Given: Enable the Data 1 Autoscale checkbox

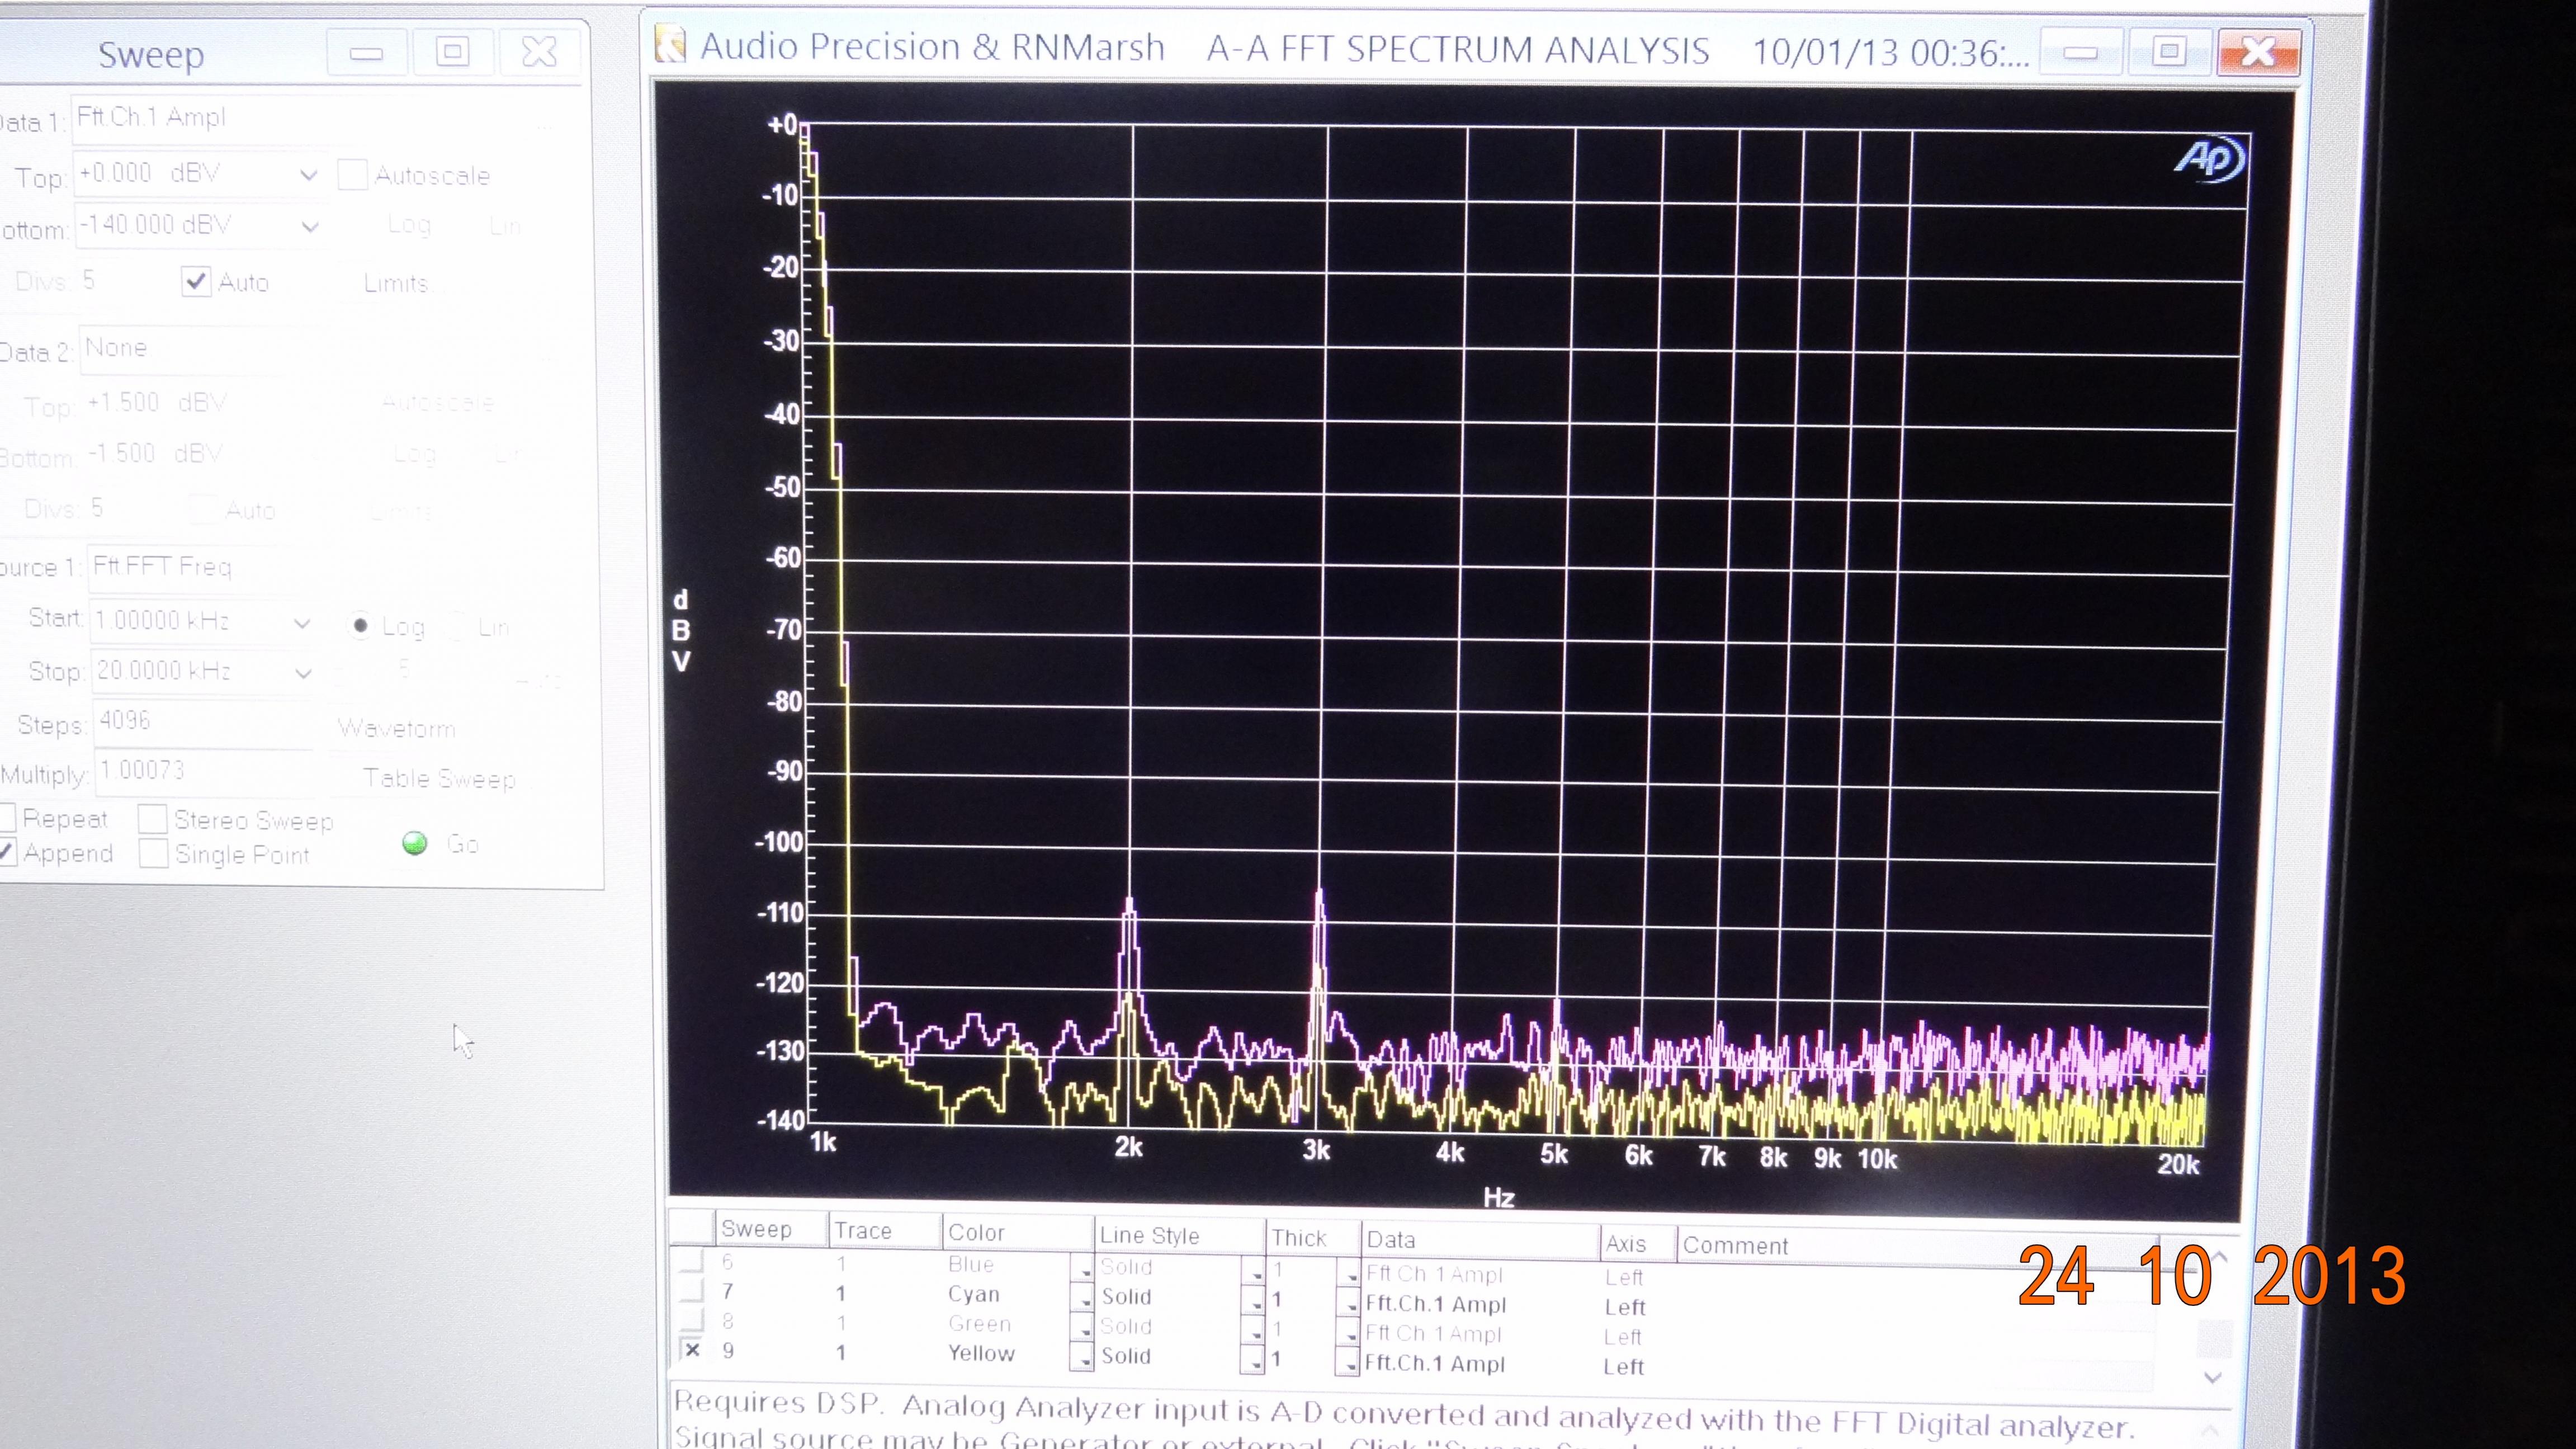Looking at the screenshot, I should pos(352,175).
